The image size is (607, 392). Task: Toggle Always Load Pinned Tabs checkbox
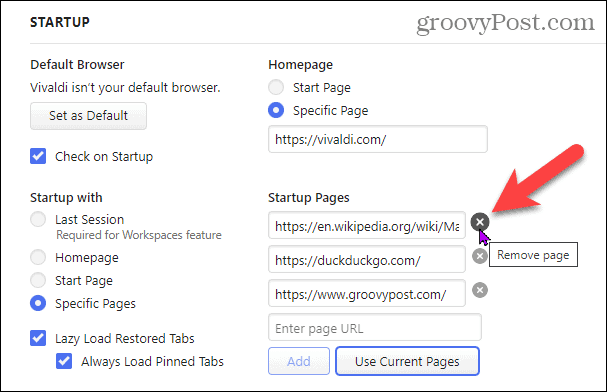(x=64, y=361)
